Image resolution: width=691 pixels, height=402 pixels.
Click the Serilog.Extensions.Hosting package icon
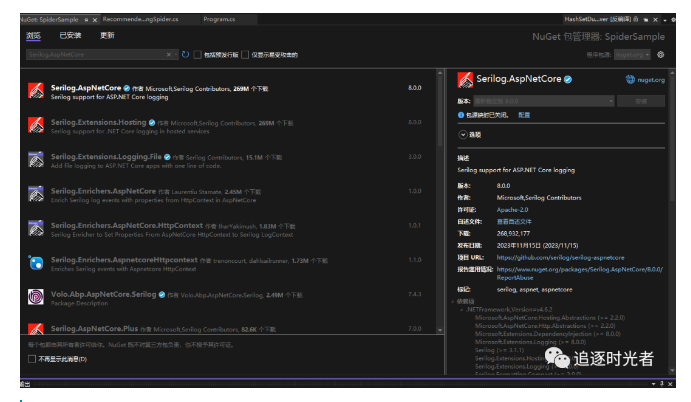[x=36, y=125]
